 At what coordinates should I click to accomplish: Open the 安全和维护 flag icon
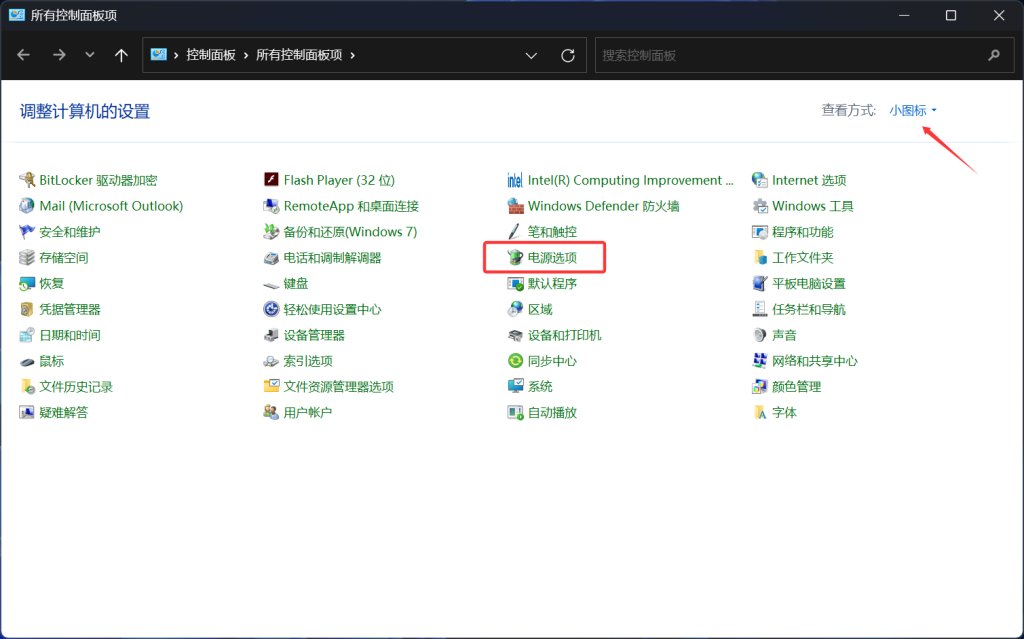pos(27,231)
